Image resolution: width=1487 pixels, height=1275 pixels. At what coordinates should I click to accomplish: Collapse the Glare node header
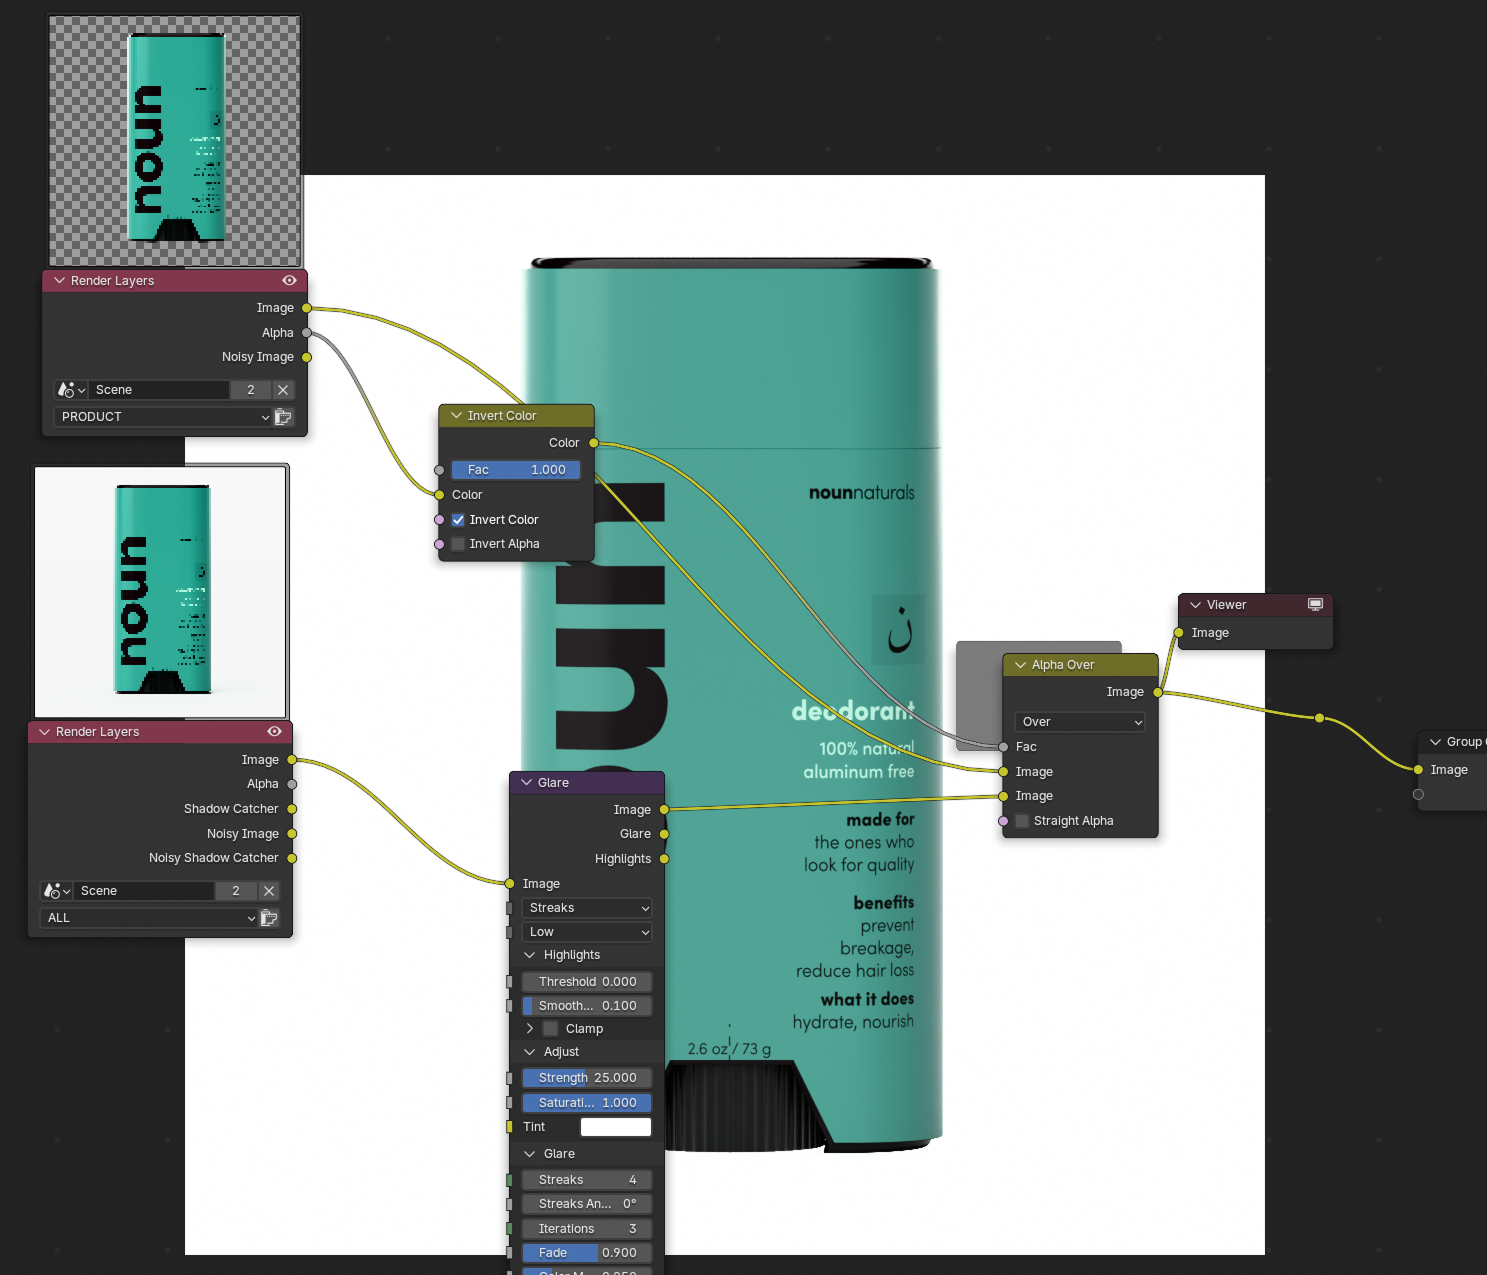click(x=527, y=783)
